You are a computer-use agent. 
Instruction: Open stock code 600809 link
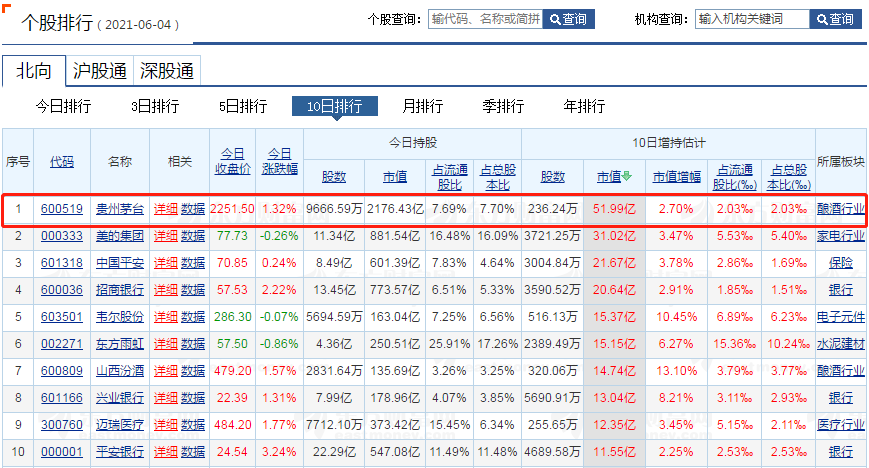[x=62, y=371]
